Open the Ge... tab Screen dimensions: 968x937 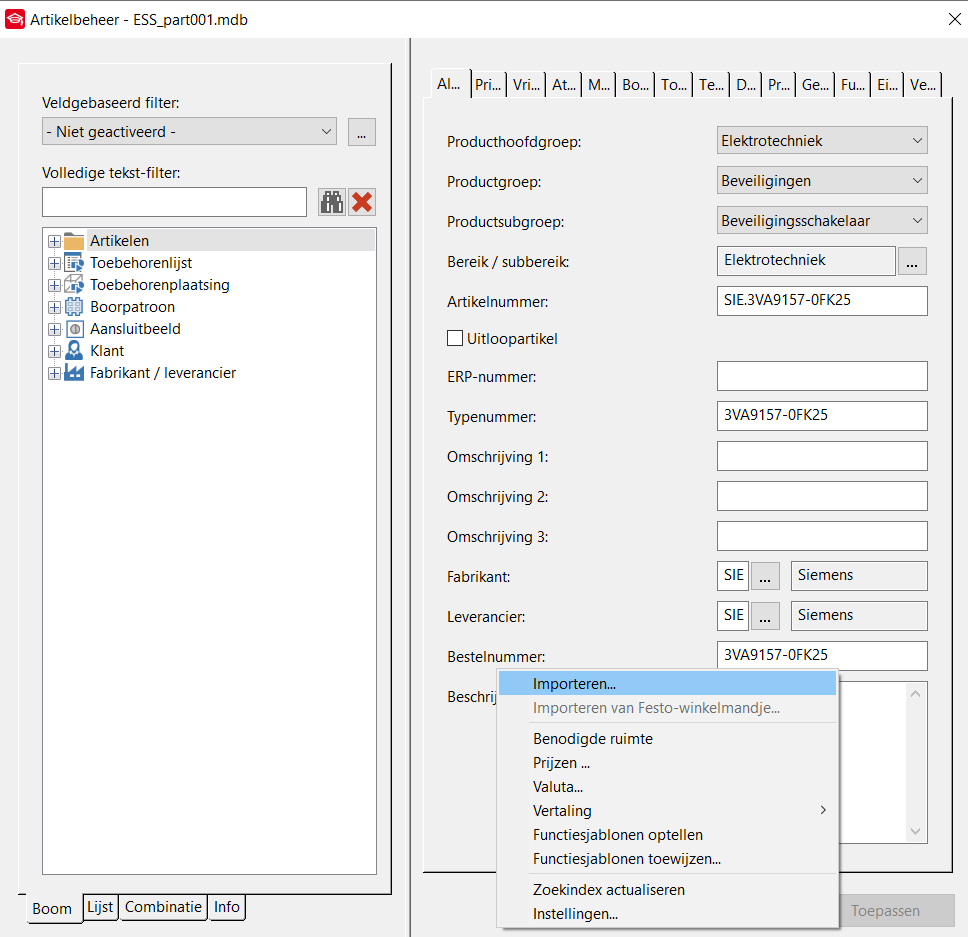pos(815,85)
